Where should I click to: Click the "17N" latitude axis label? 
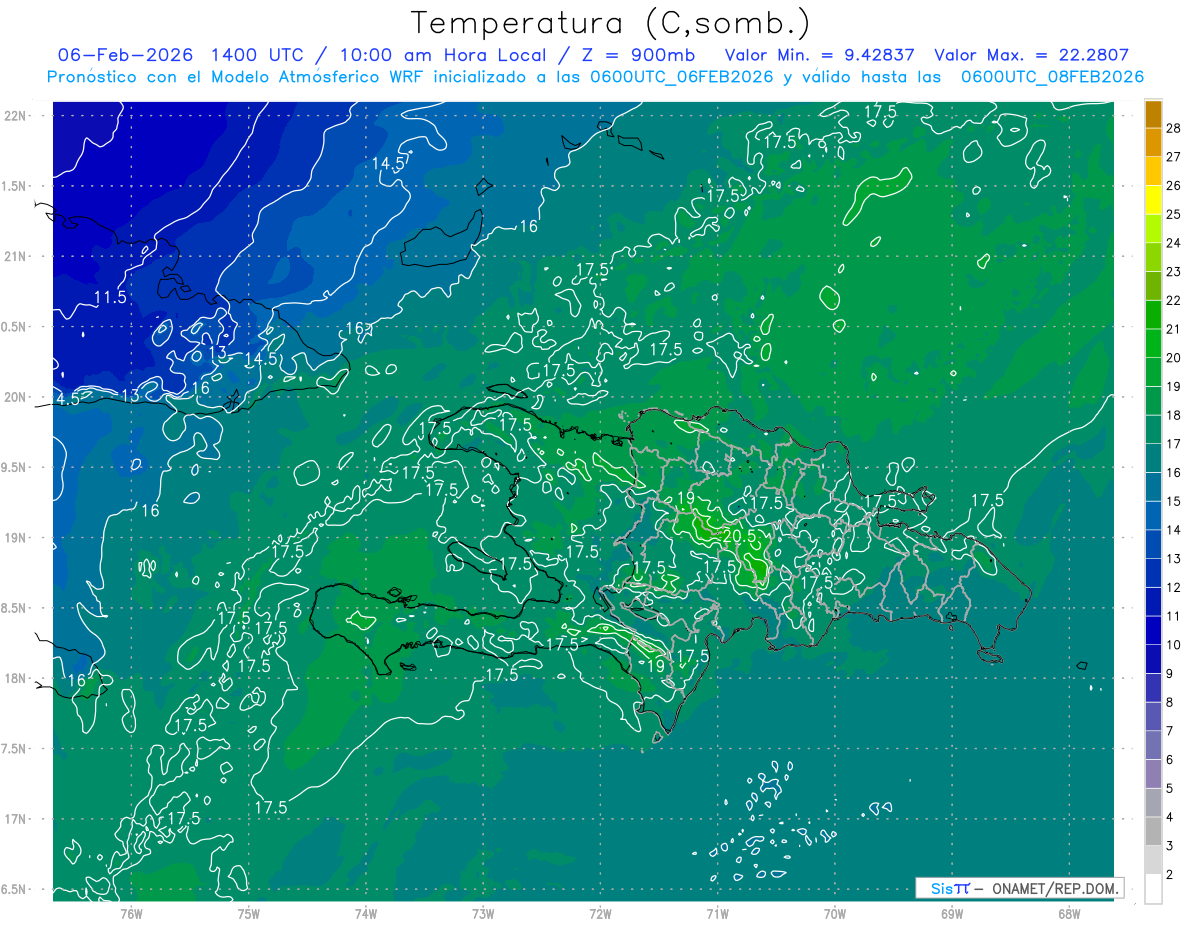14,819
